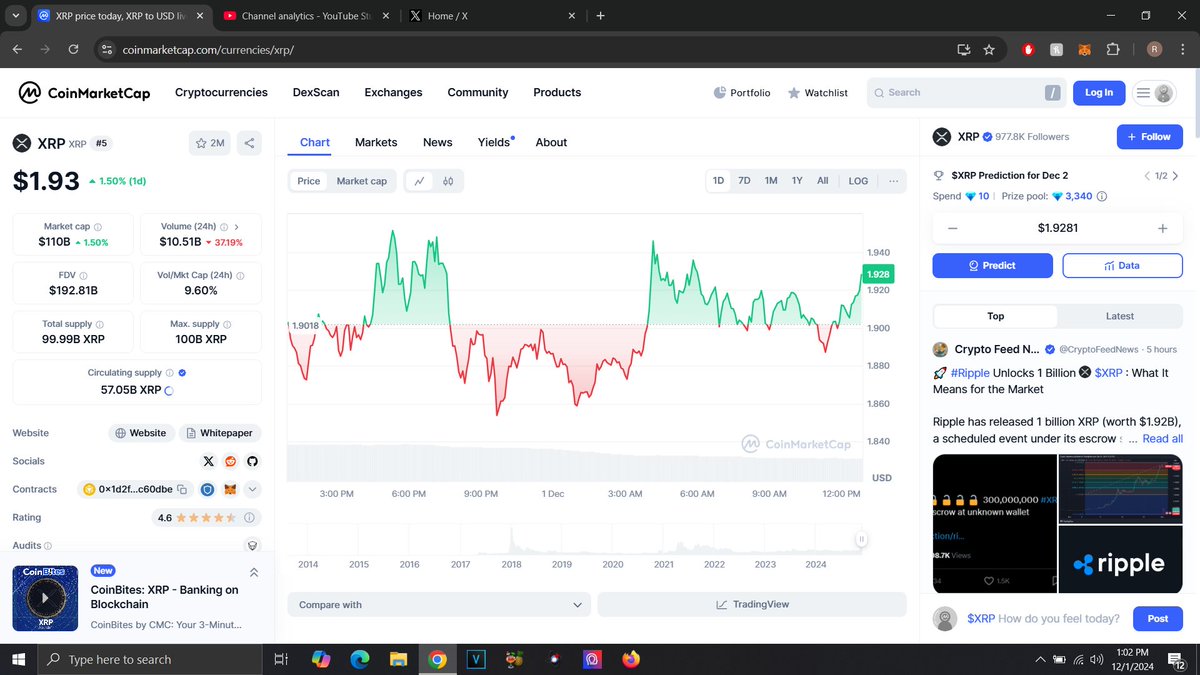Expand contracts list chevron
The height and width of the screenshot is (675, 1200).
252,489
